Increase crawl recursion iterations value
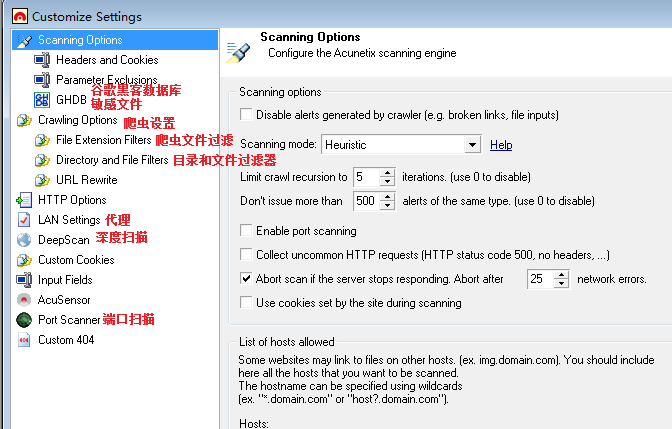Image resolution: width=672 pixels, height=429 pixels. (387, 173)
